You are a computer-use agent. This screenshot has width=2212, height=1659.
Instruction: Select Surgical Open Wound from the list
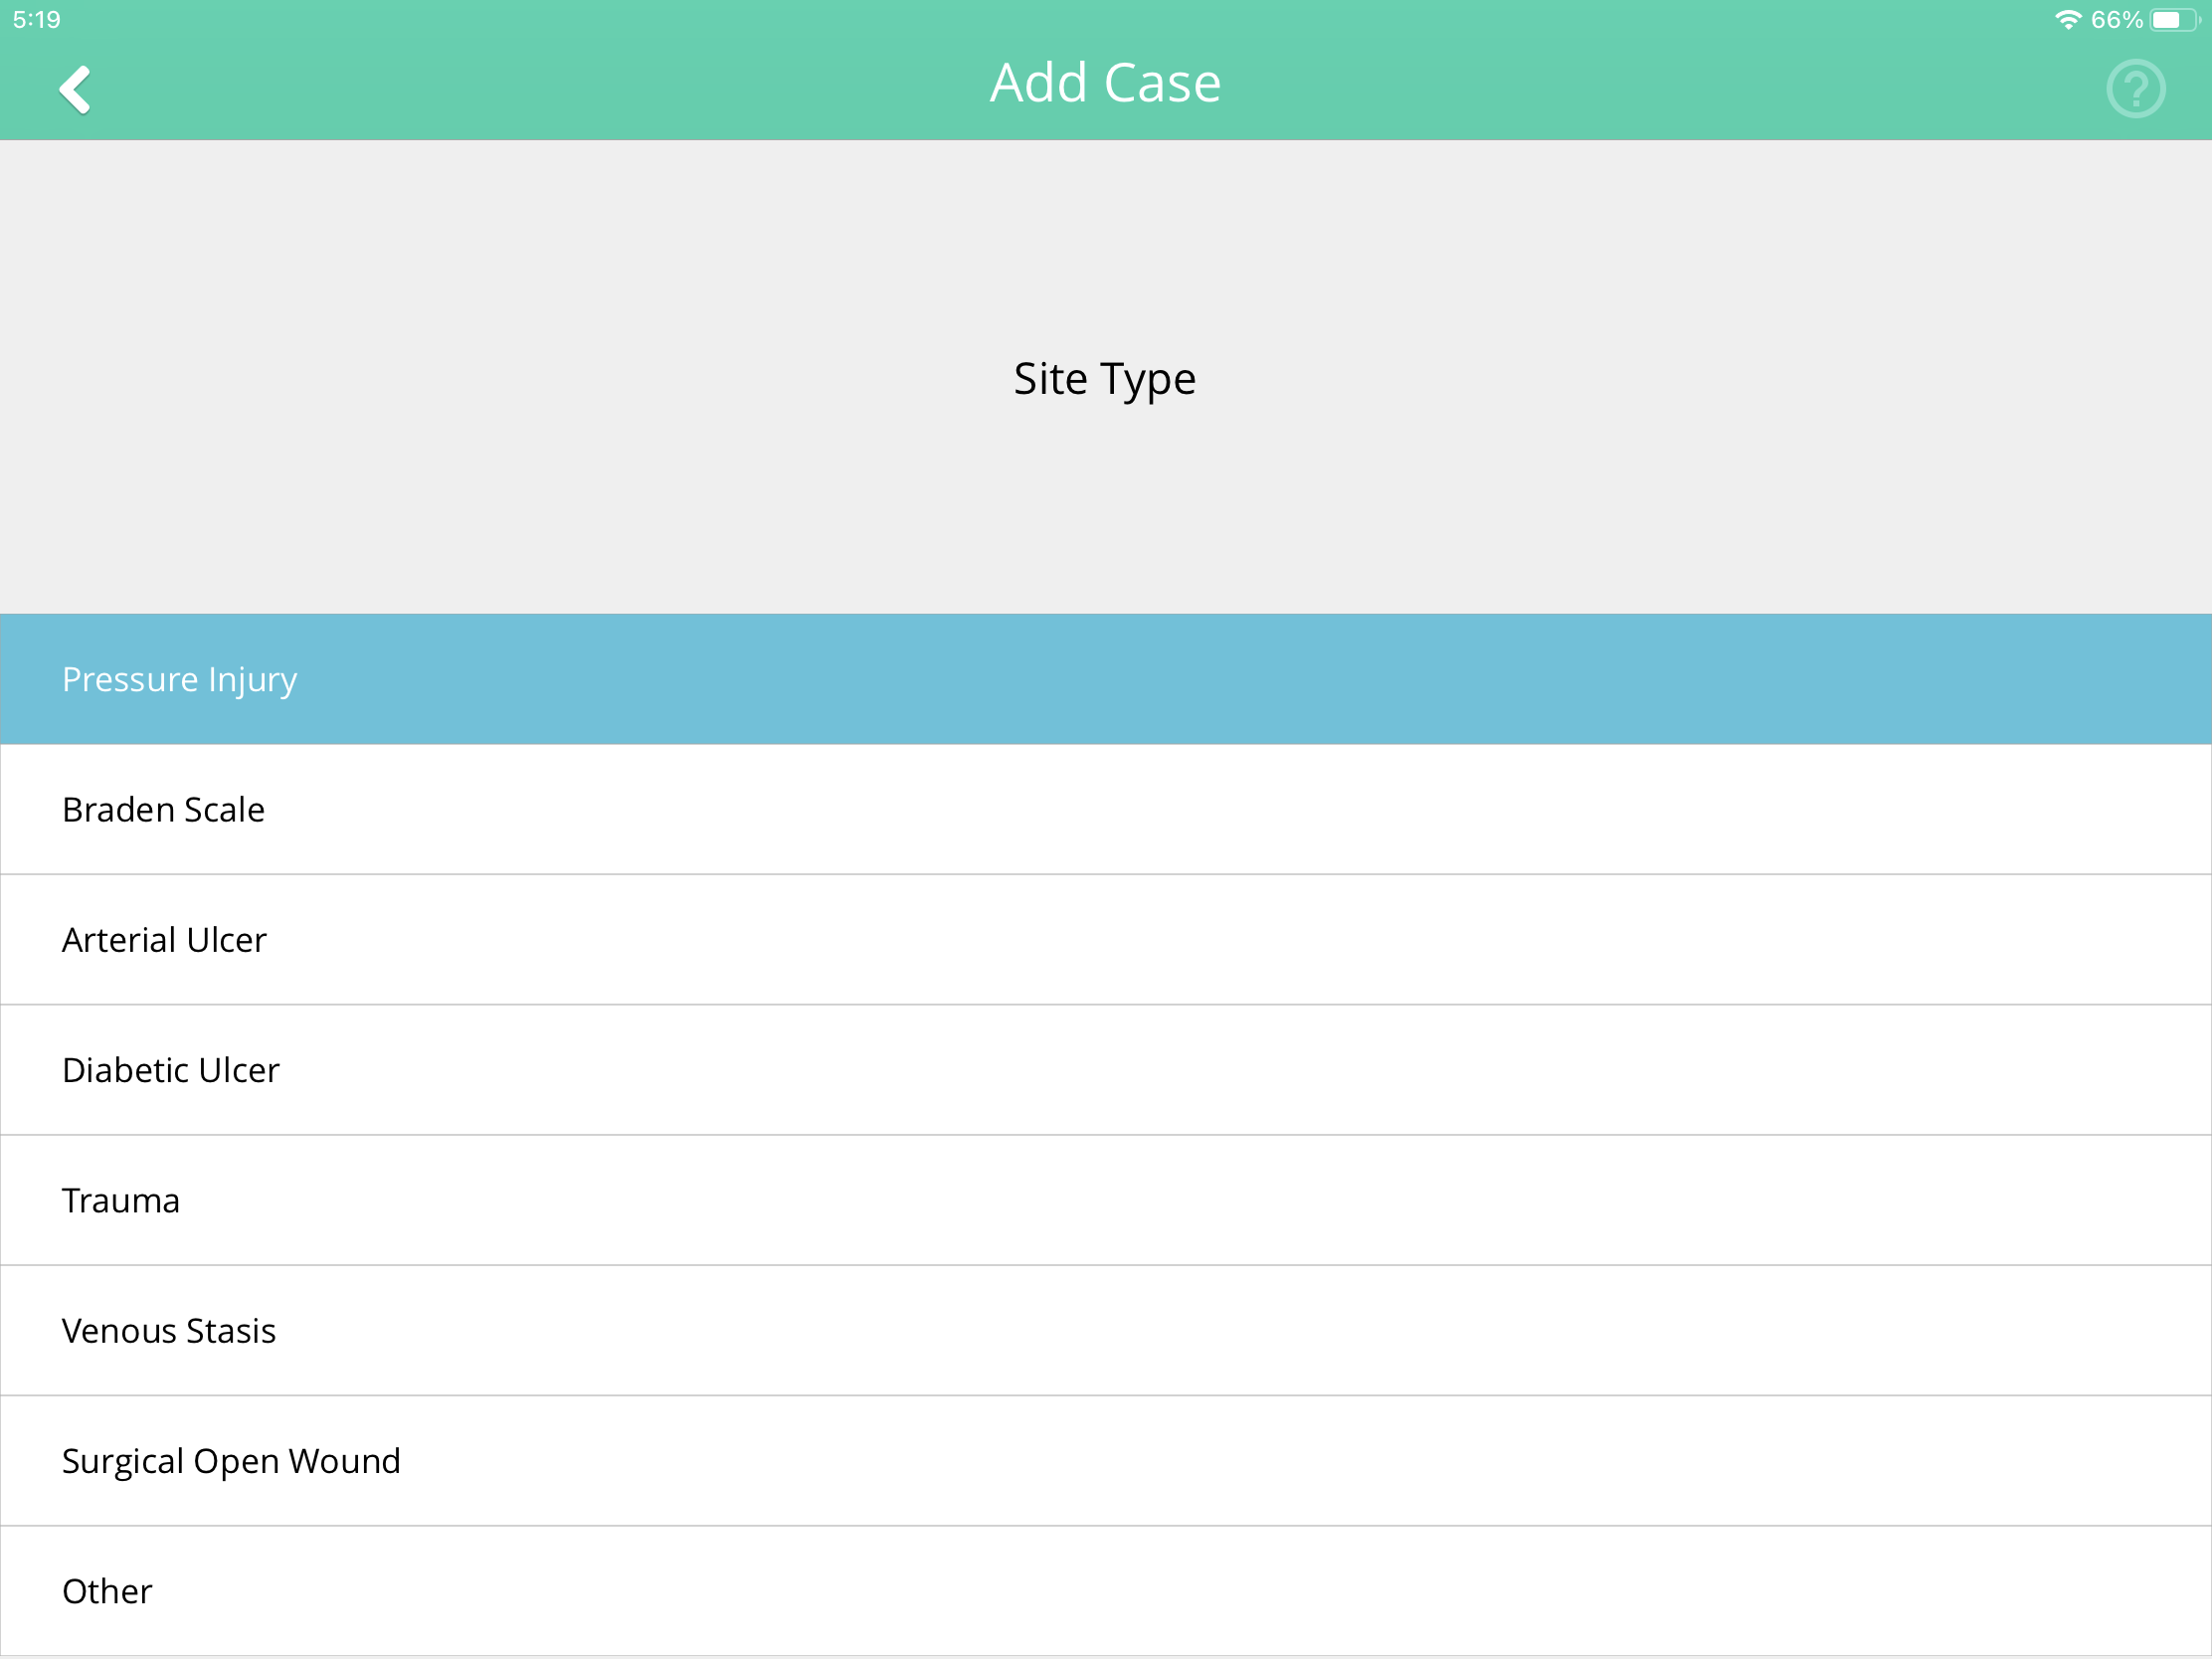(1106, 1461)
